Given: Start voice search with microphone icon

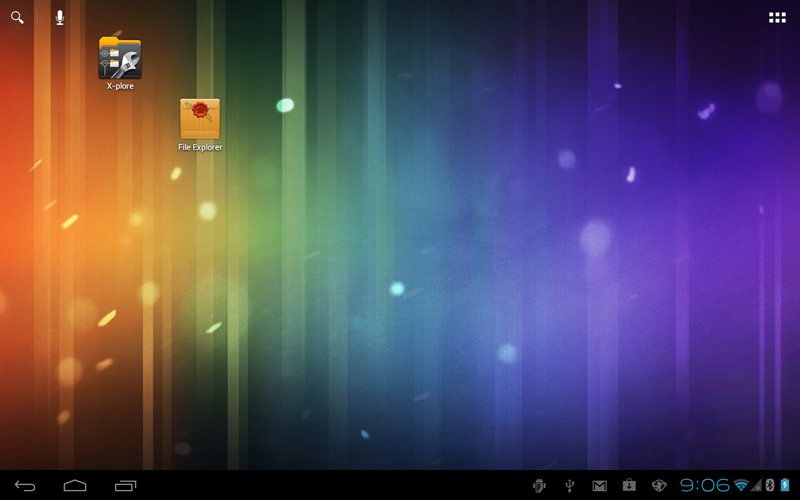Looking at the screenshot, I should click(60, 17).
